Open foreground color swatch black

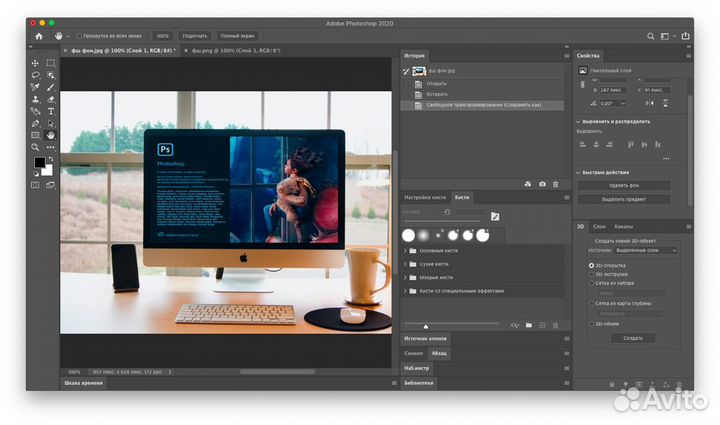pyautogui.click(x=39, y=162)
